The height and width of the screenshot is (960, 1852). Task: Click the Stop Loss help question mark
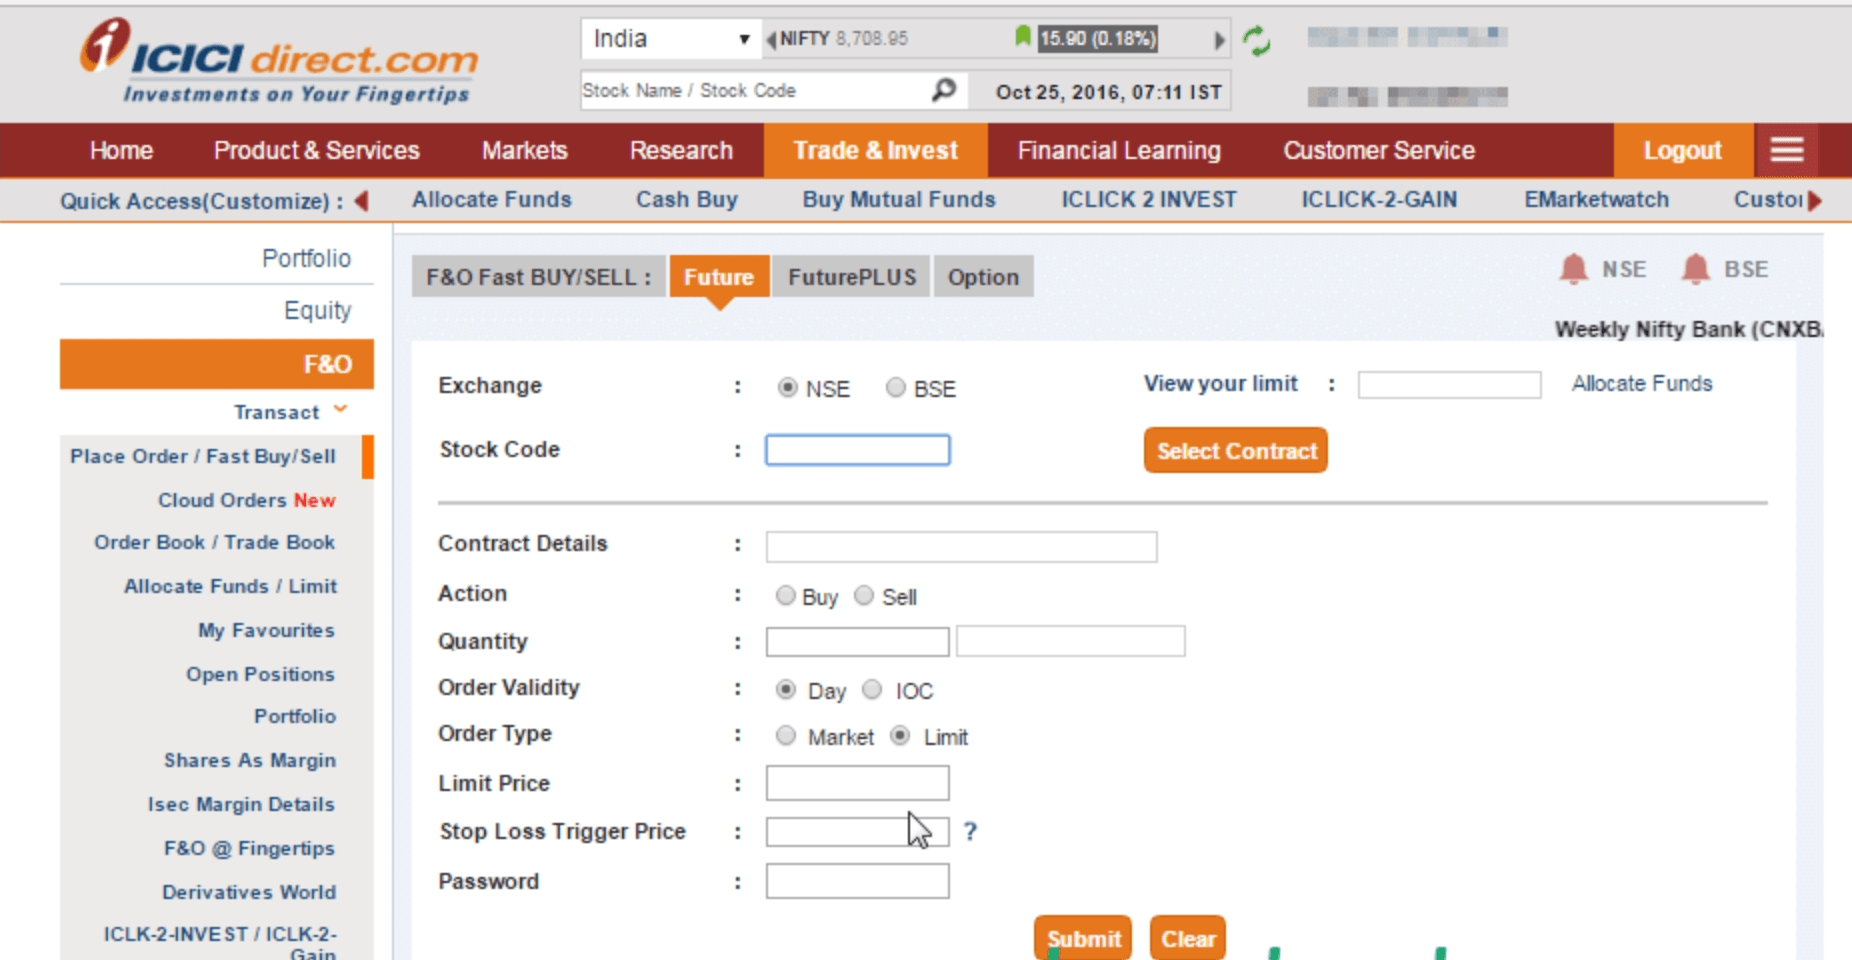click(970, 831)
